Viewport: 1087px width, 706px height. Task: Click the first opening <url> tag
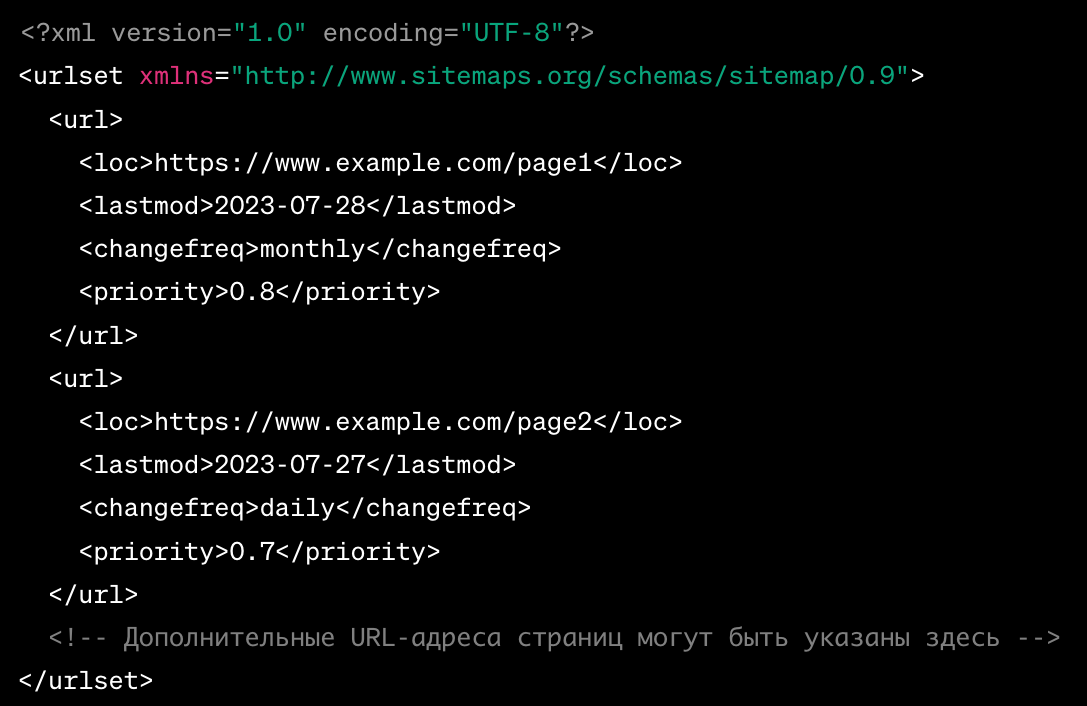86,120
